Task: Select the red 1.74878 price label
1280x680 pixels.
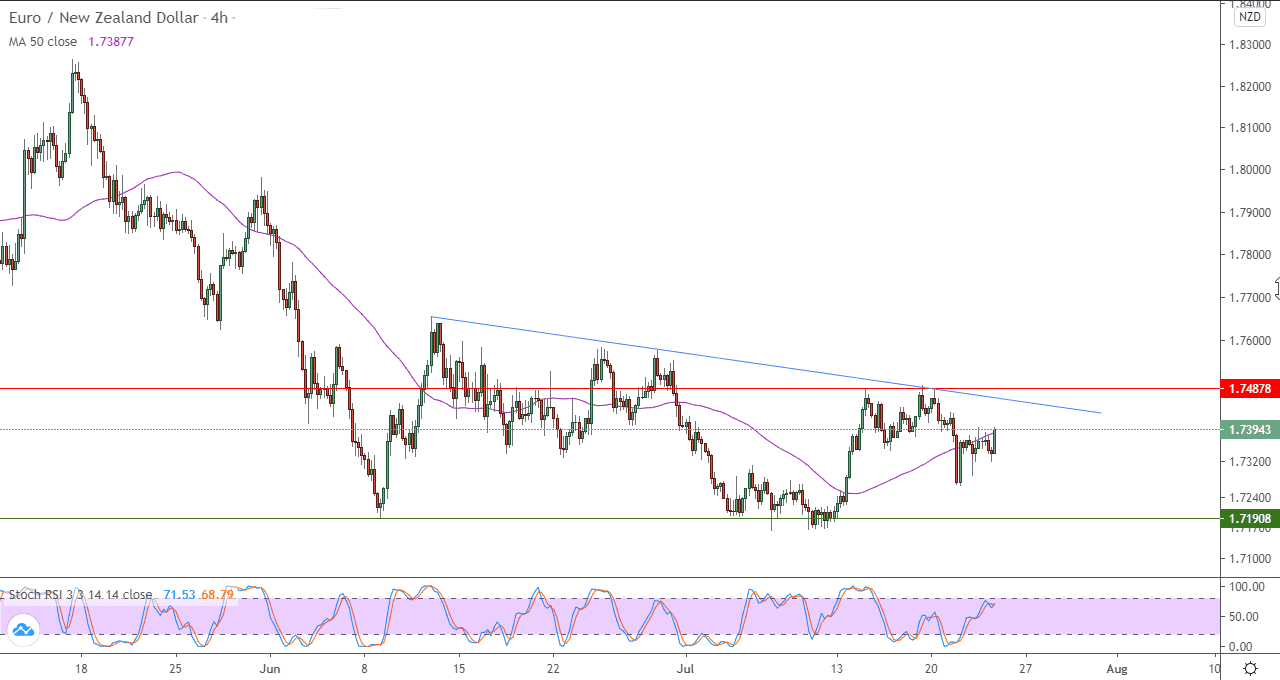Action: point(1250,388)
